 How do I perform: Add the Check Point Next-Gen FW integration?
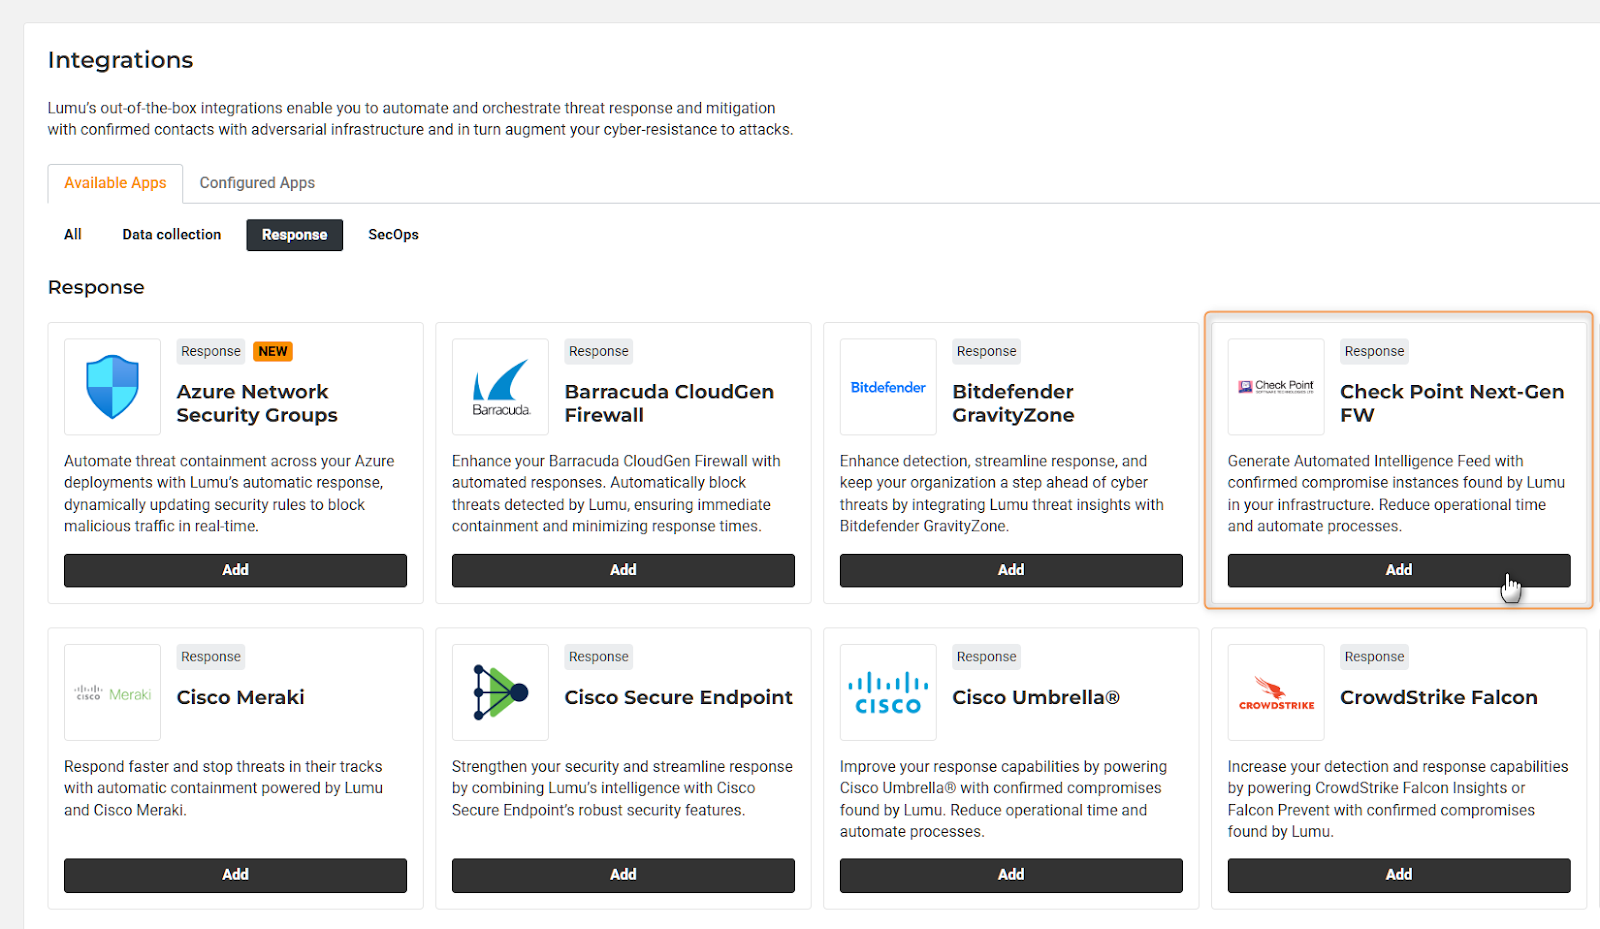[x=1398, y=570]
